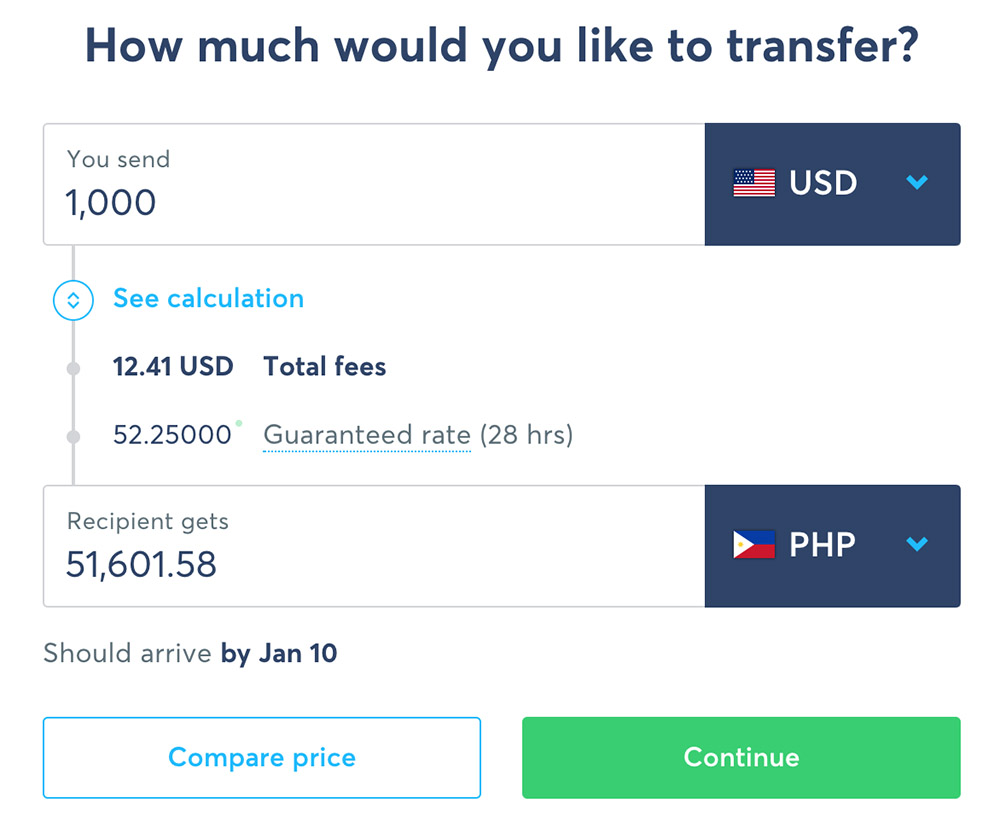Screen dimensions: 1000x838
Task: Click the circular up-down arrows calculation icon
Action: (73, 300)
